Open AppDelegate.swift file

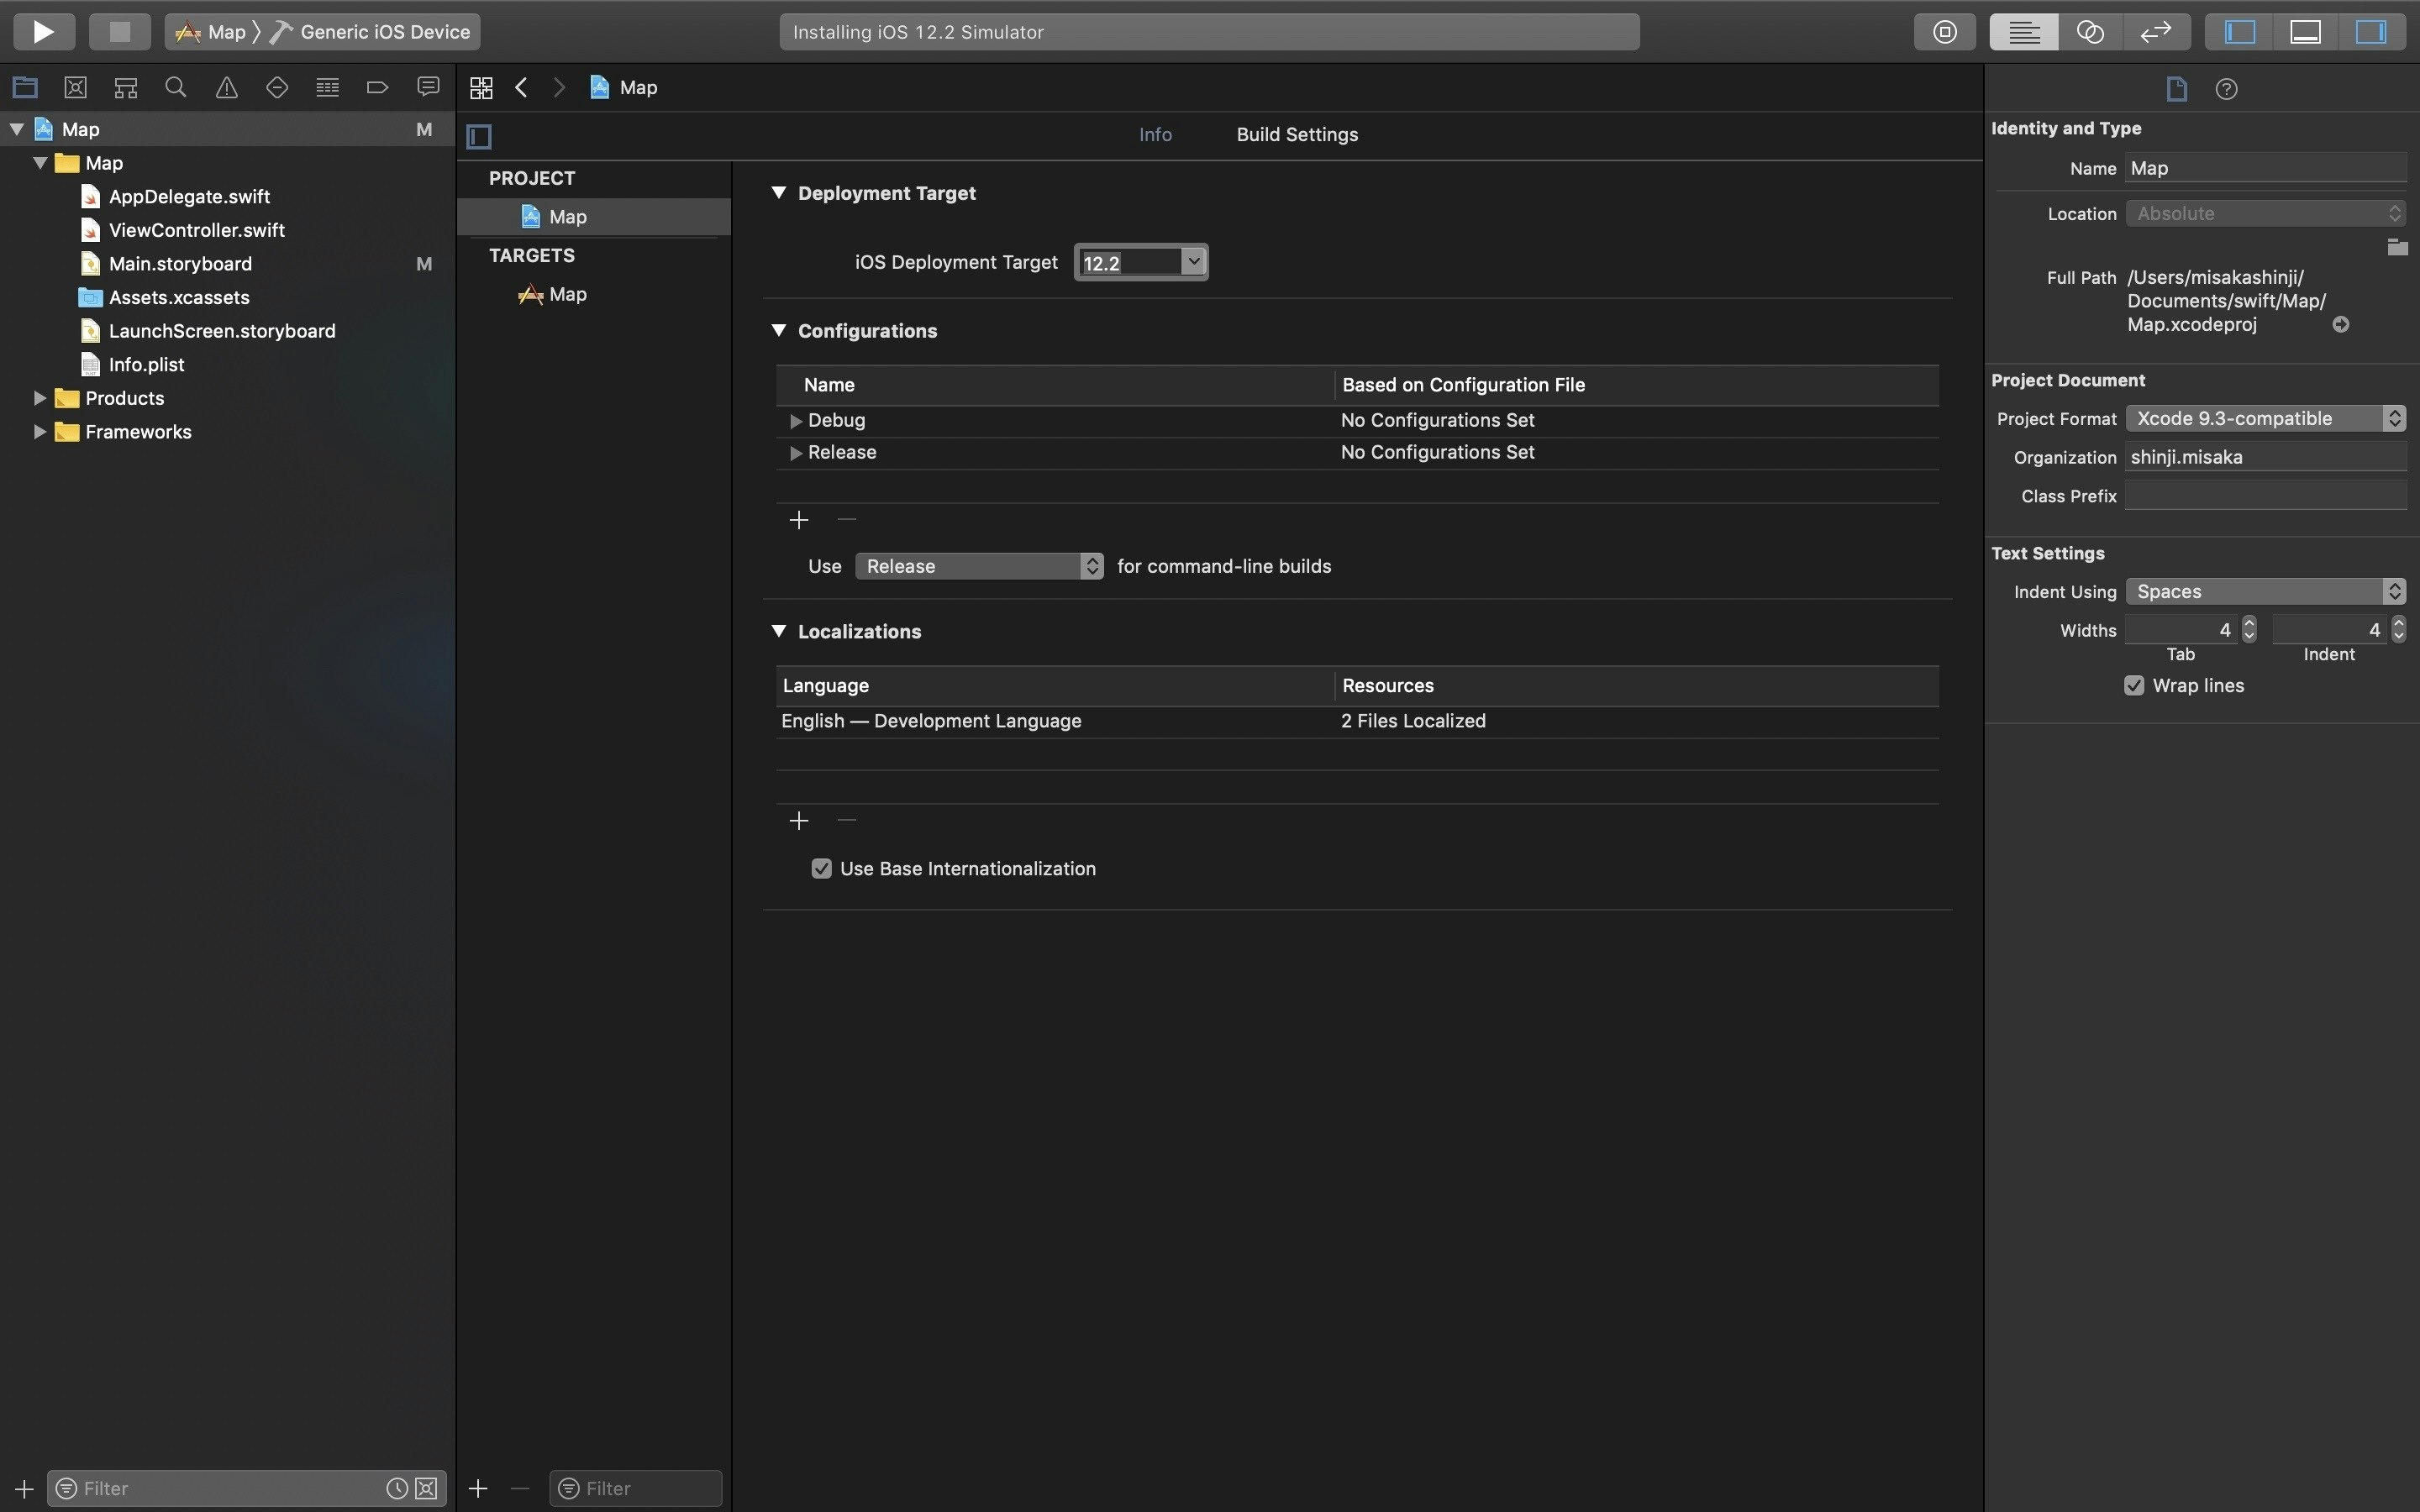pyautogui.click(x=189, y=196)
